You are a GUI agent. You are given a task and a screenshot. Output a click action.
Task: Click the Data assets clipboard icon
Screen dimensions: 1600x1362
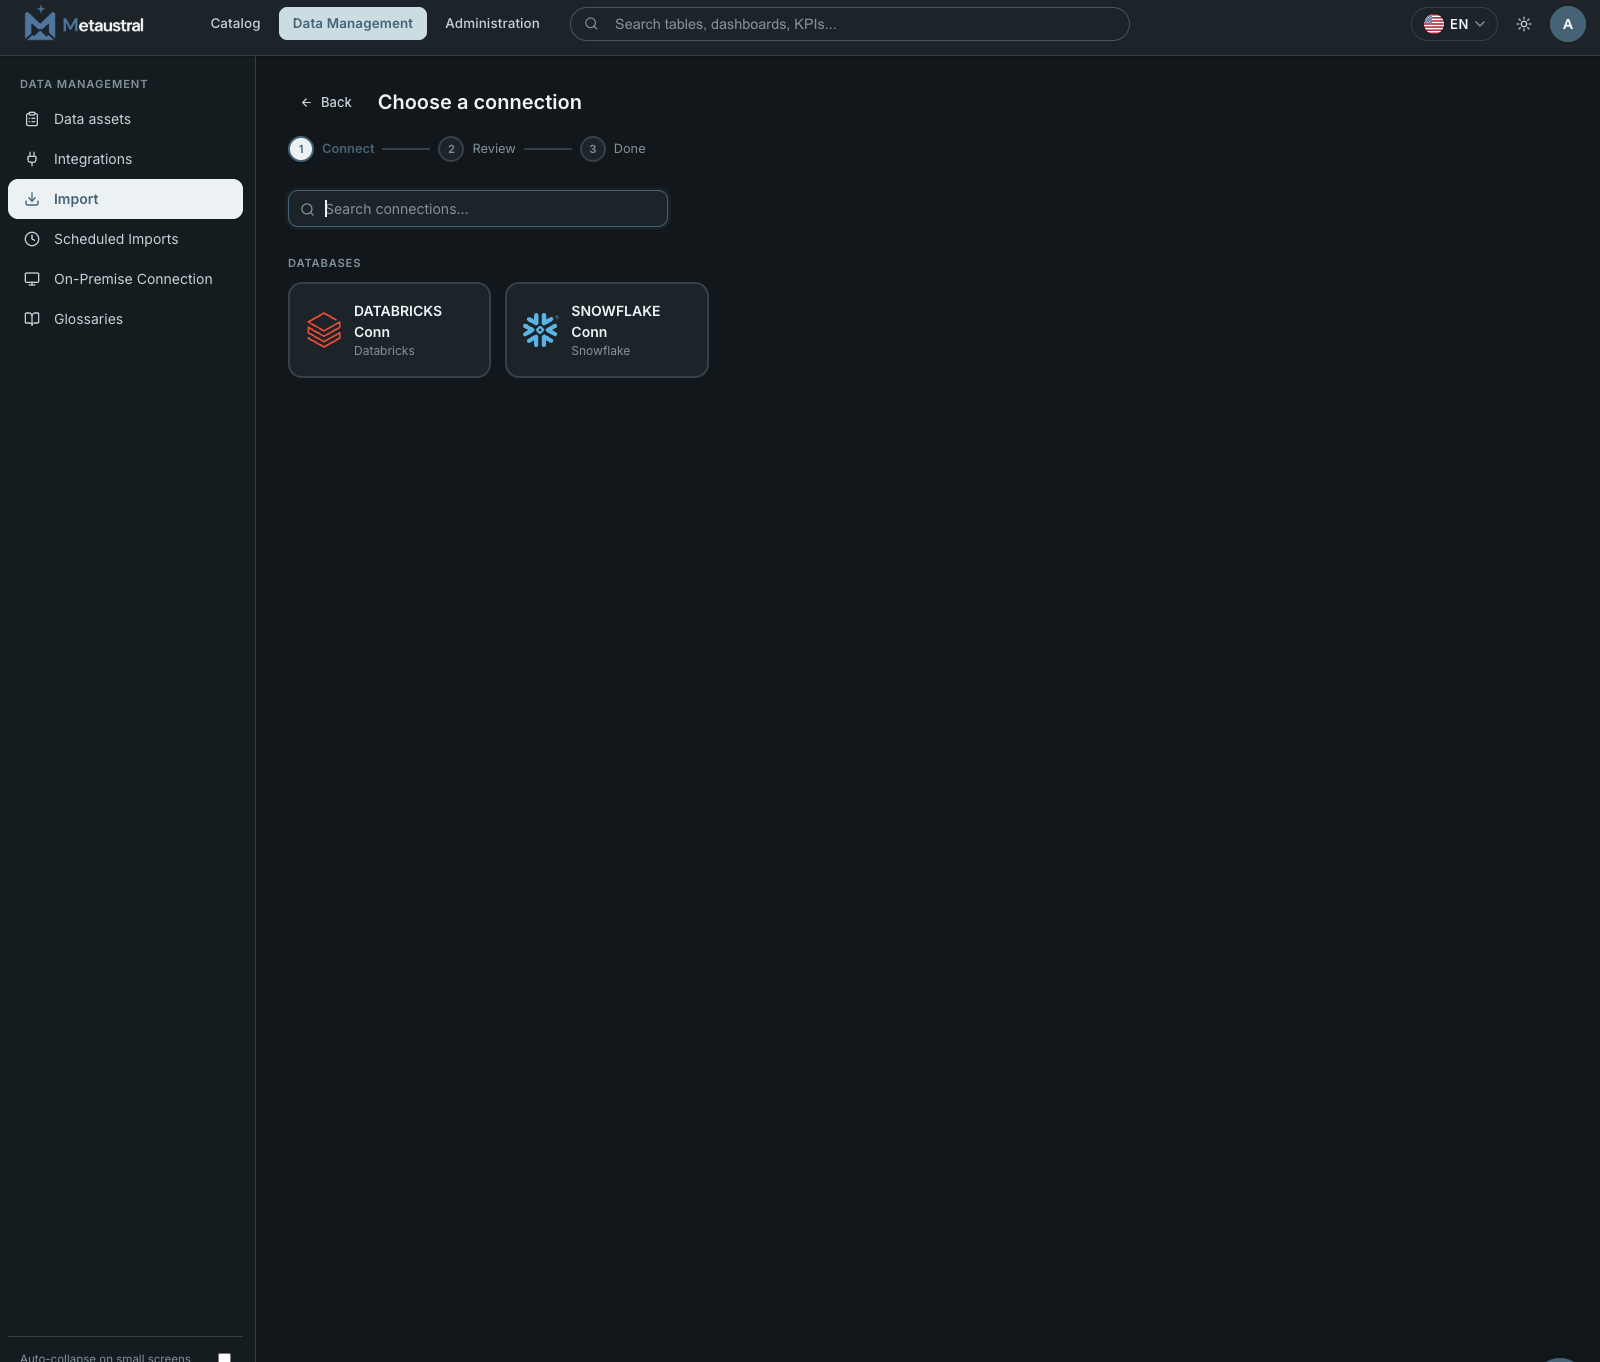click(32, 119)
